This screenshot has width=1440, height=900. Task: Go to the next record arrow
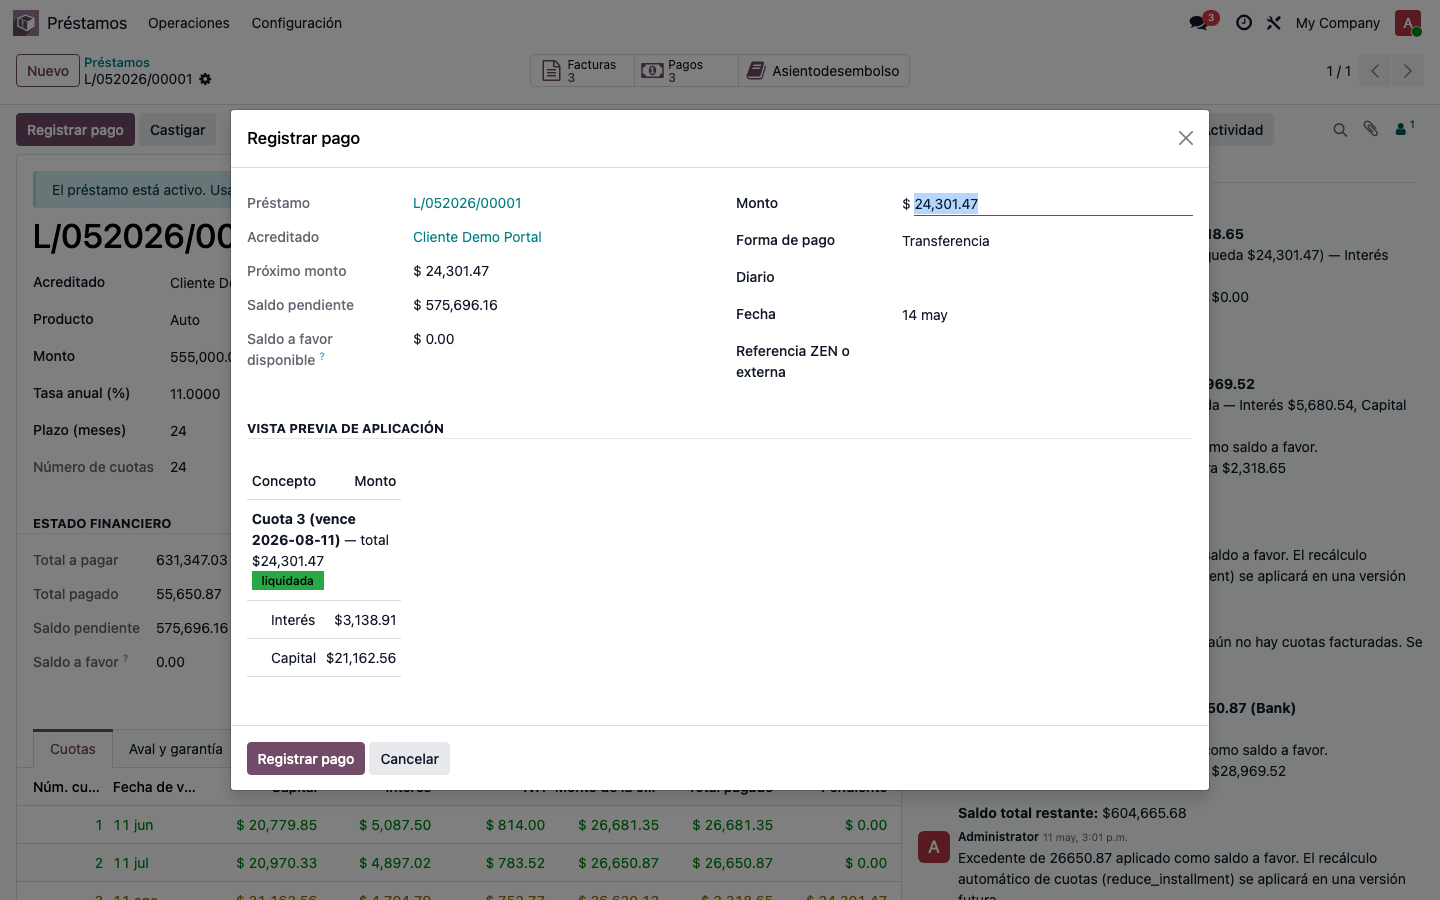(x=1407, y=71)
